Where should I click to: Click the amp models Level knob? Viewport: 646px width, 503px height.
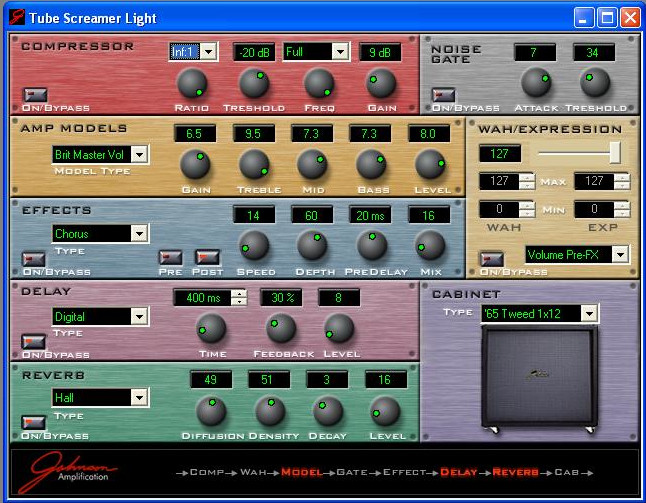click(430, 164)
